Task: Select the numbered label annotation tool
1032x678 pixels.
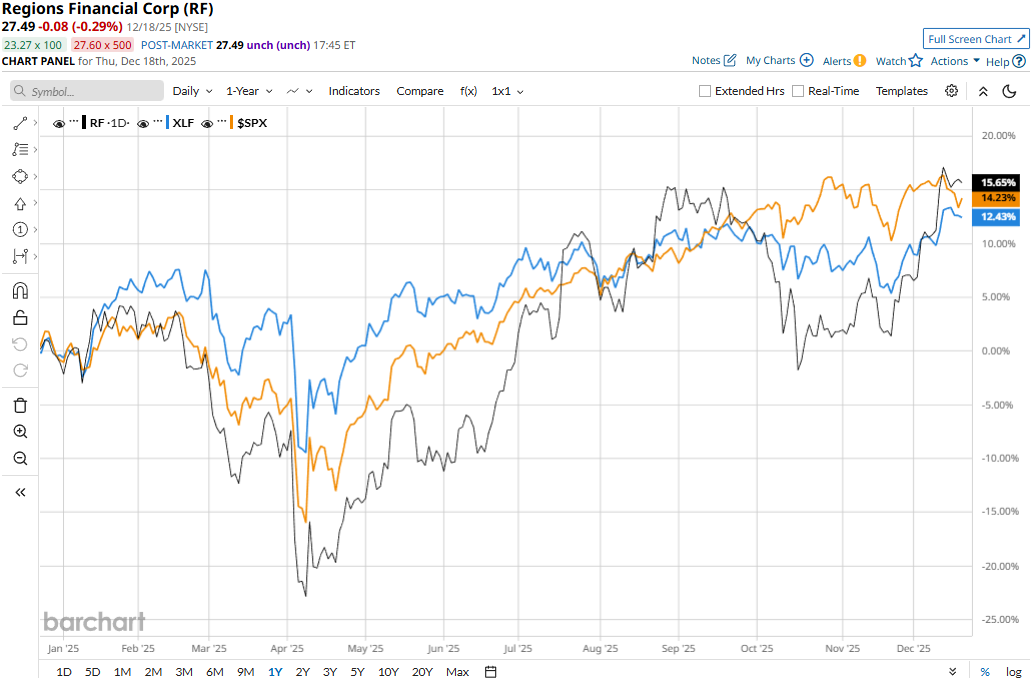Action: click(20, 229)
